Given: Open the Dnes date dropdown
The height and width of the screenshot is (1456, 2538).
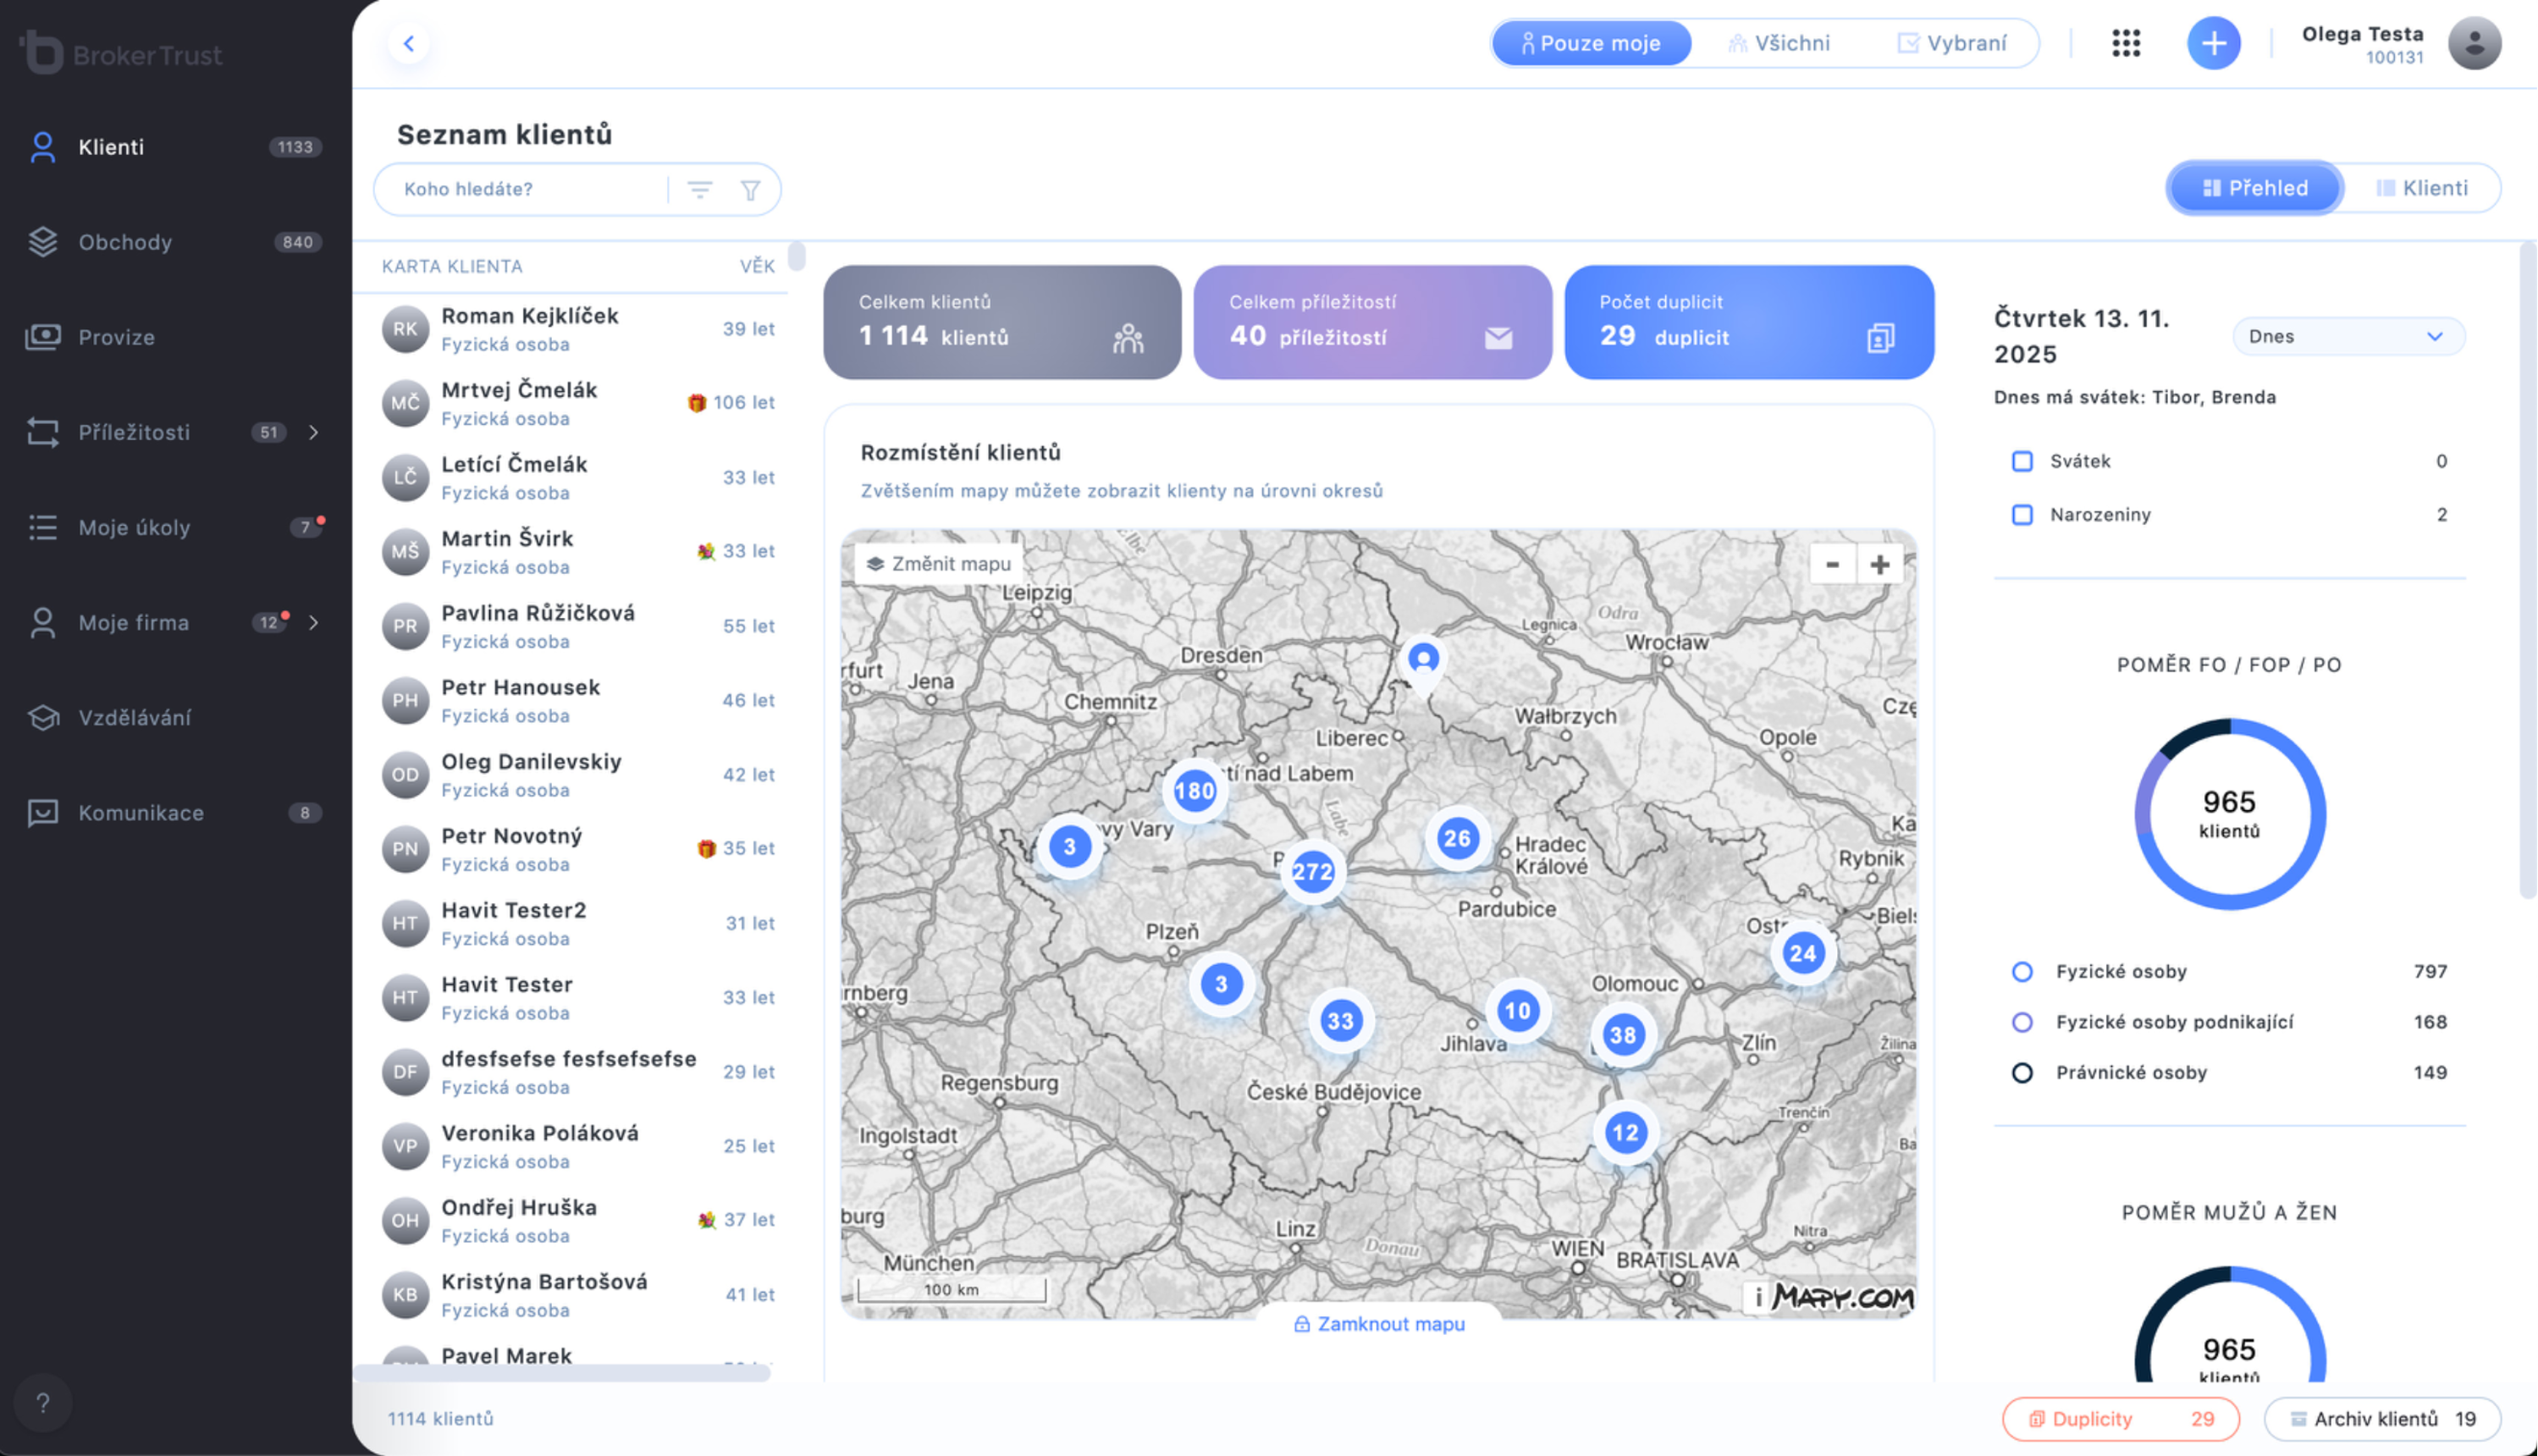Looking at the screenshot, I should pos(2347,336).
